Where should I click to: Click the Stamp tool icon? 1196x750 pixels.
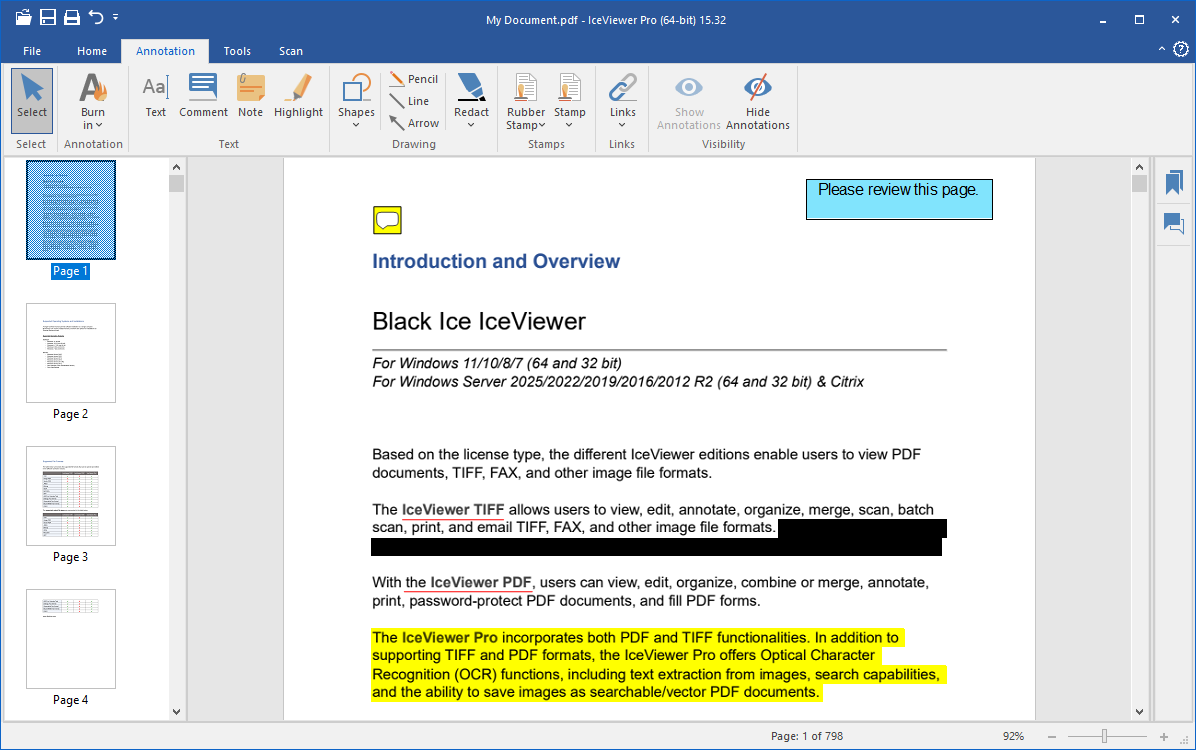[x=569, y=88]
